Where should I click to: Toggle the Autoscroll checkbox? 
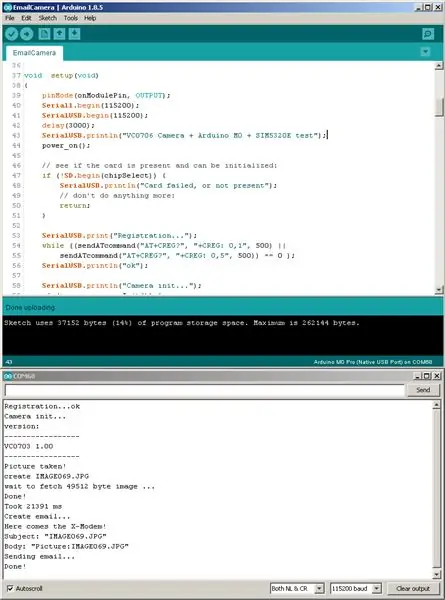(10, 588)
